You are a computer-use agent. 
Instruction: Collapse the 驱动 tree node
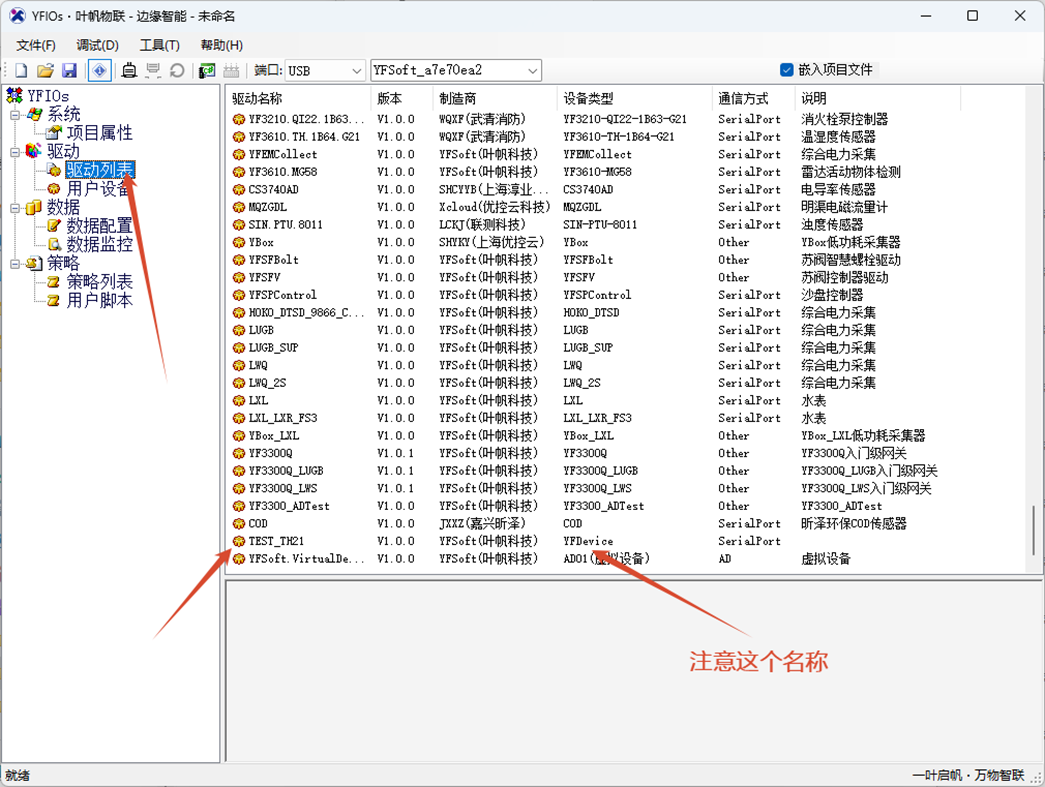click(x=15, y=152)
